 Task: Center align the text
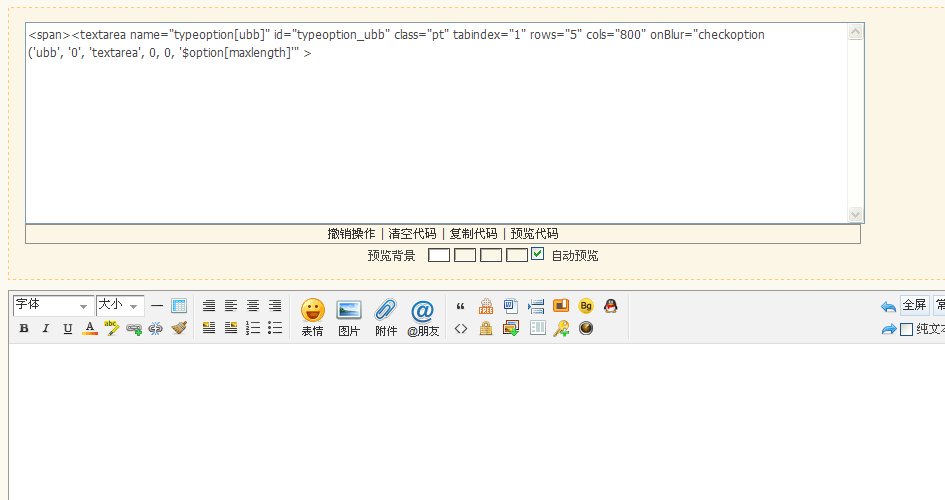253,305
